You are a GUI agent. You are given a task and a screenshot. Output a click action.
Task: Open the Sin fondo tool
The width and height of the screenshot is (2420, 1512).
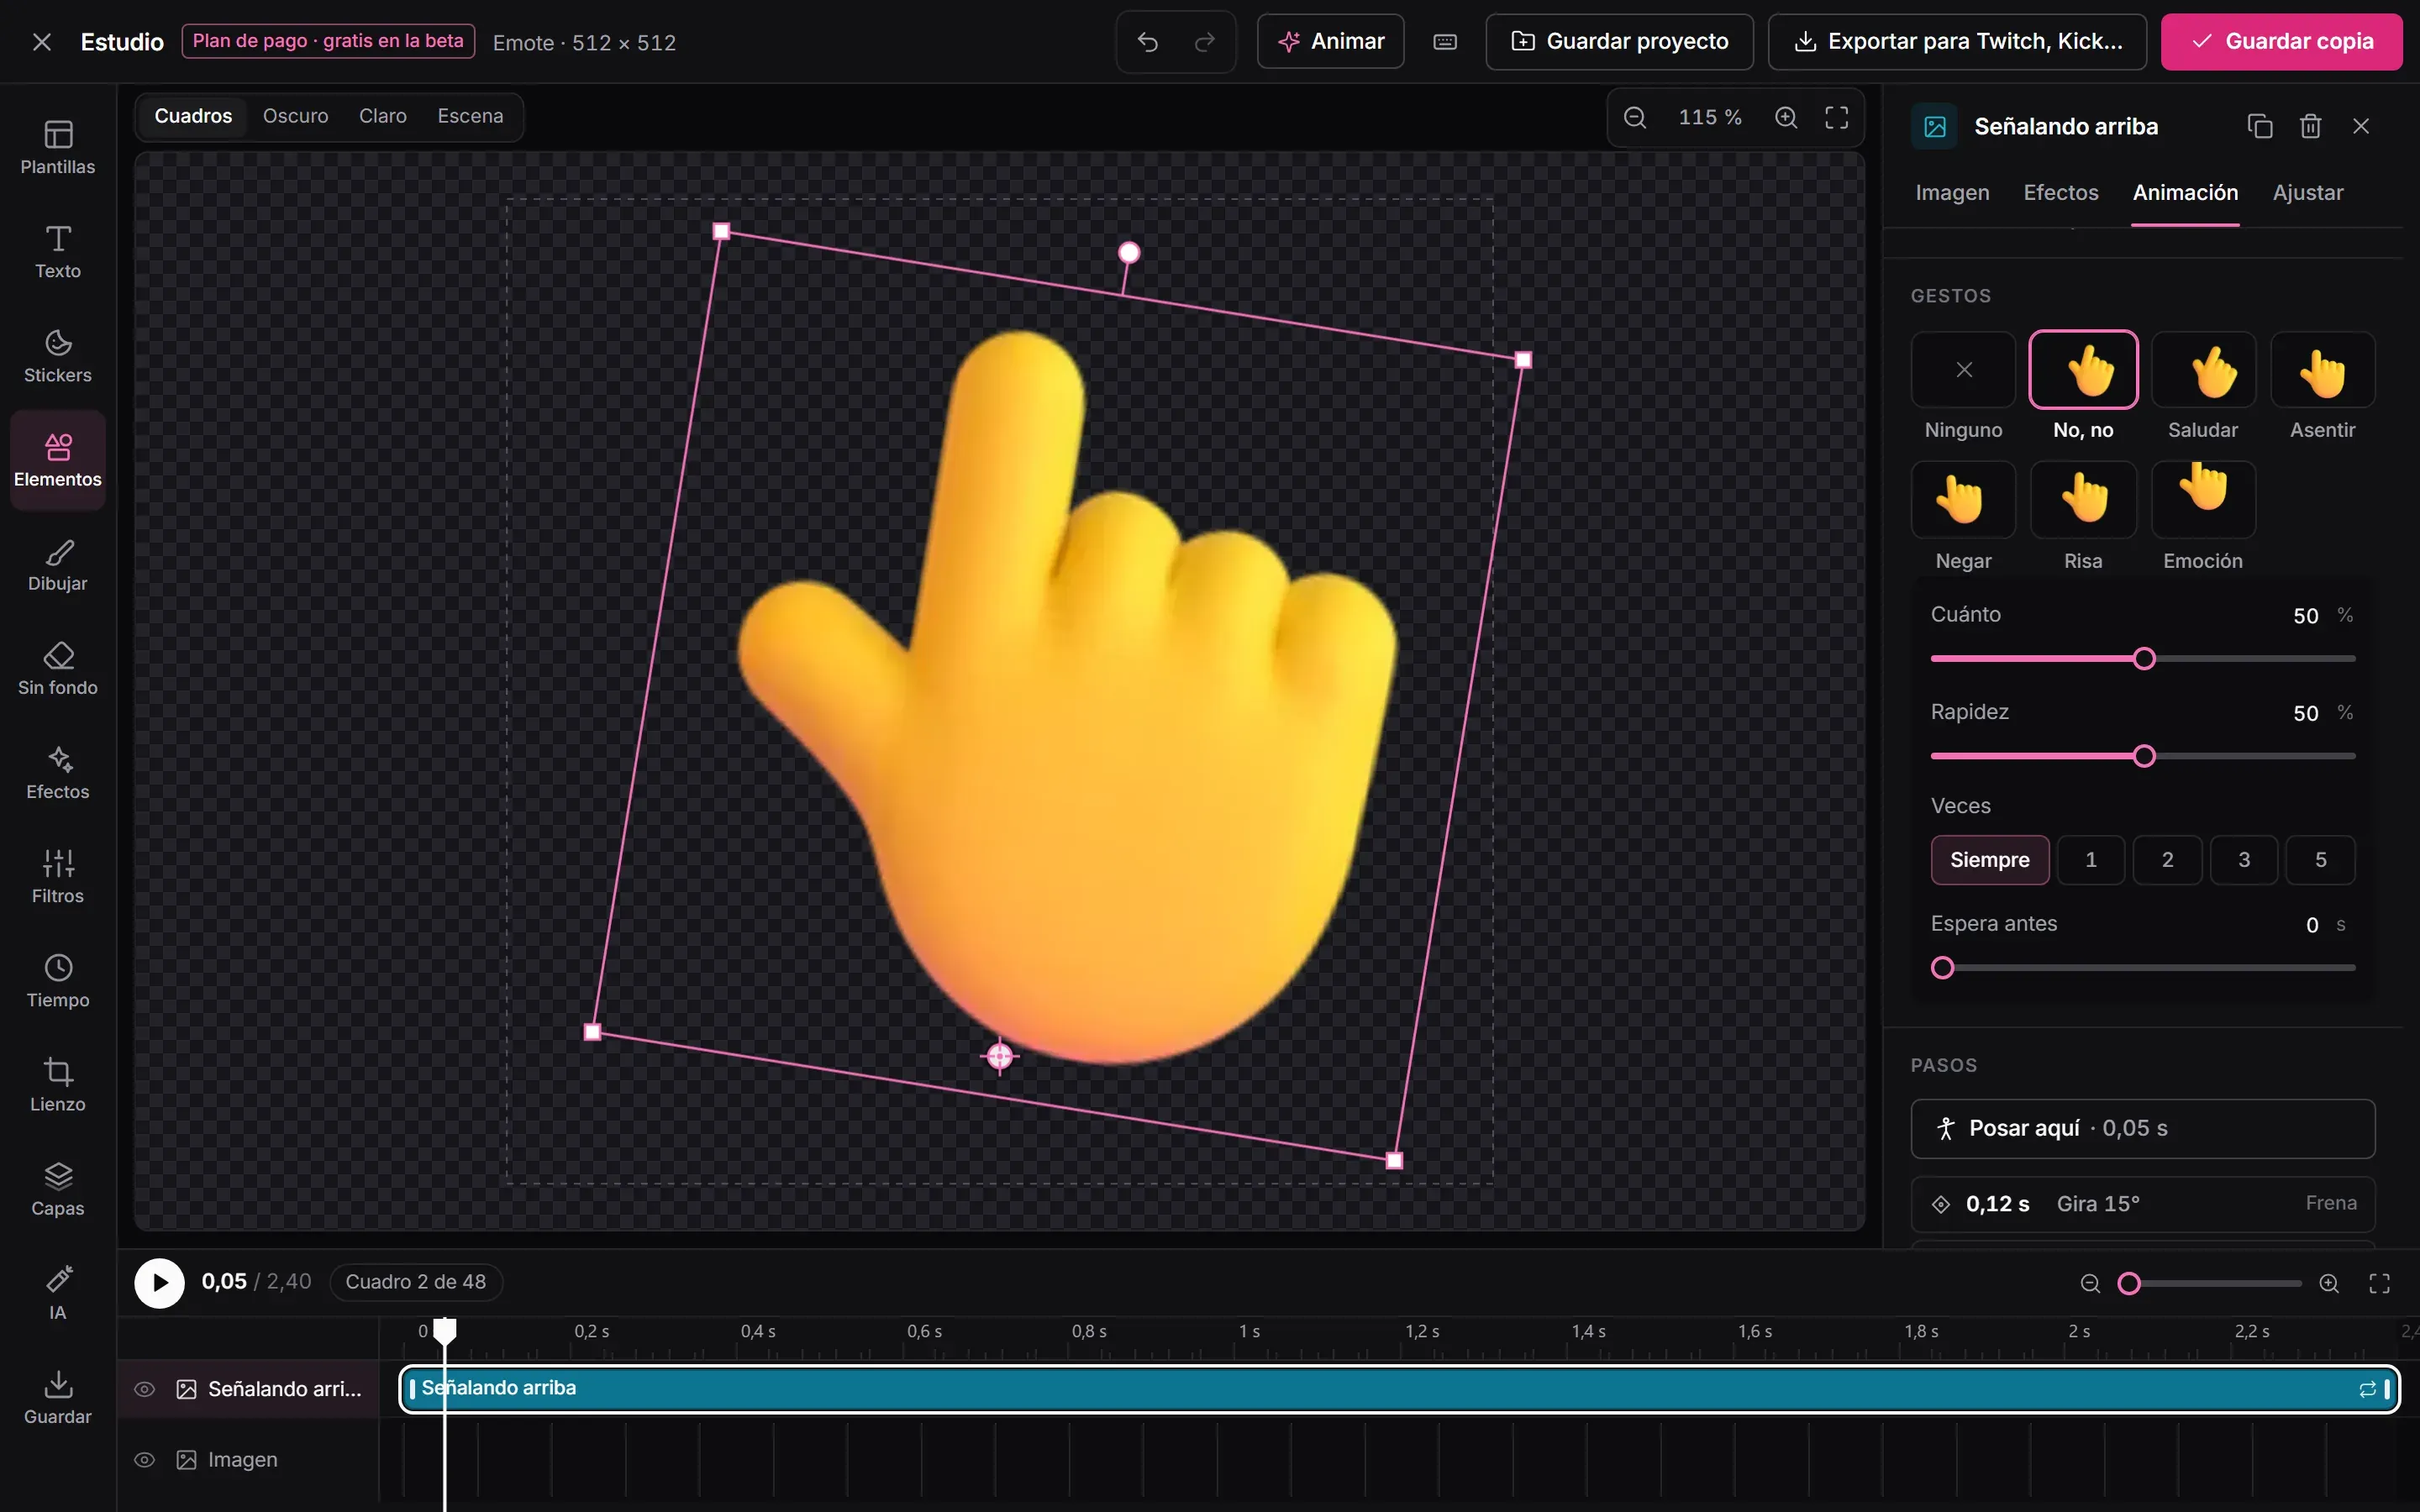click(58, 668)
